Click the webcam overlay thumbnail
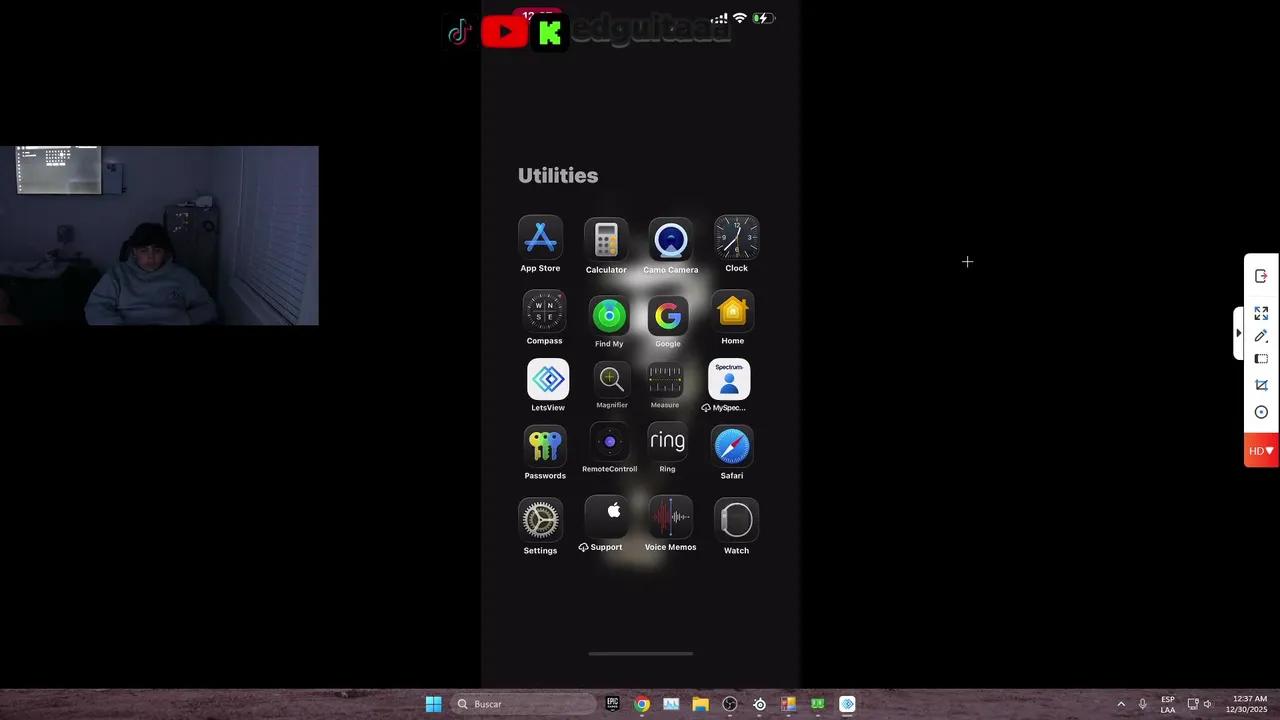1280x720 pixels. coord(159,236)
